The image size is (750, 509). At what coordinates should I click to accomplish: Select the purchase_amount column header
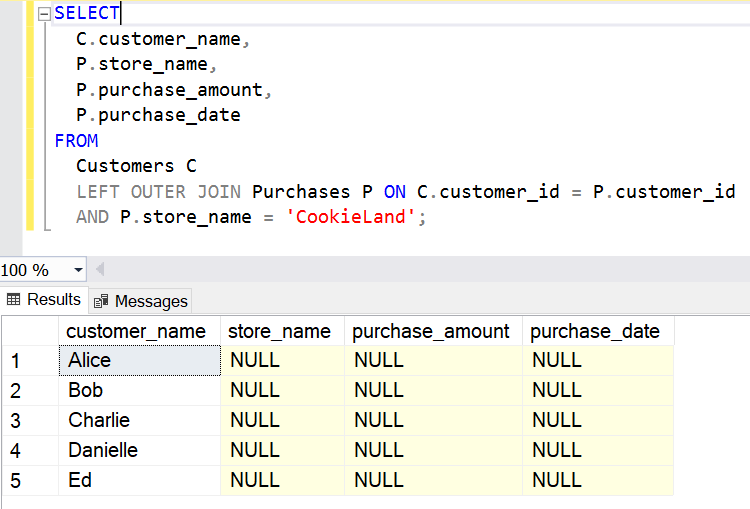432,331
